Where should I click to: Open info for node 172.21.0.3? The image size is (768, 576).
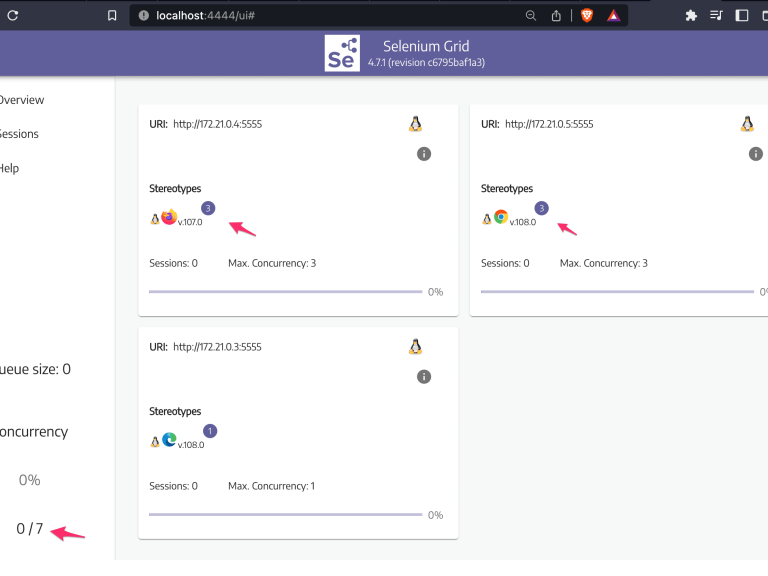tap(423, 377)
